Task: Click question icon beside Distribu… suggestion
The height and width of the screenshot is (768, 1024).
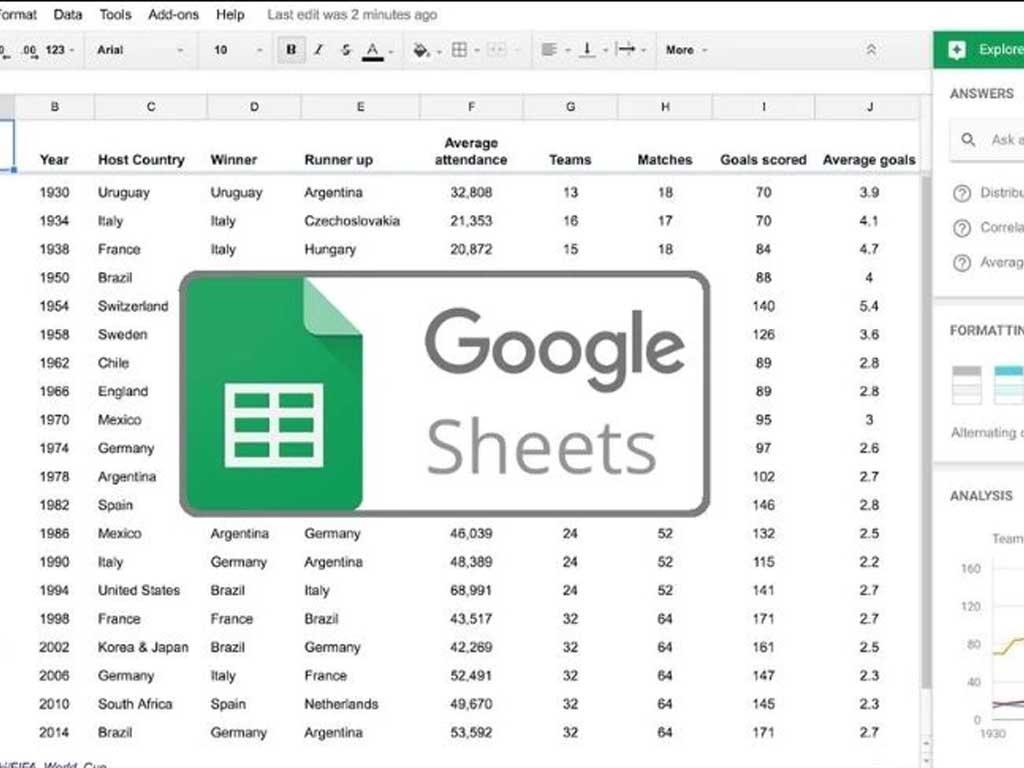Action: [x=962, y=193]
